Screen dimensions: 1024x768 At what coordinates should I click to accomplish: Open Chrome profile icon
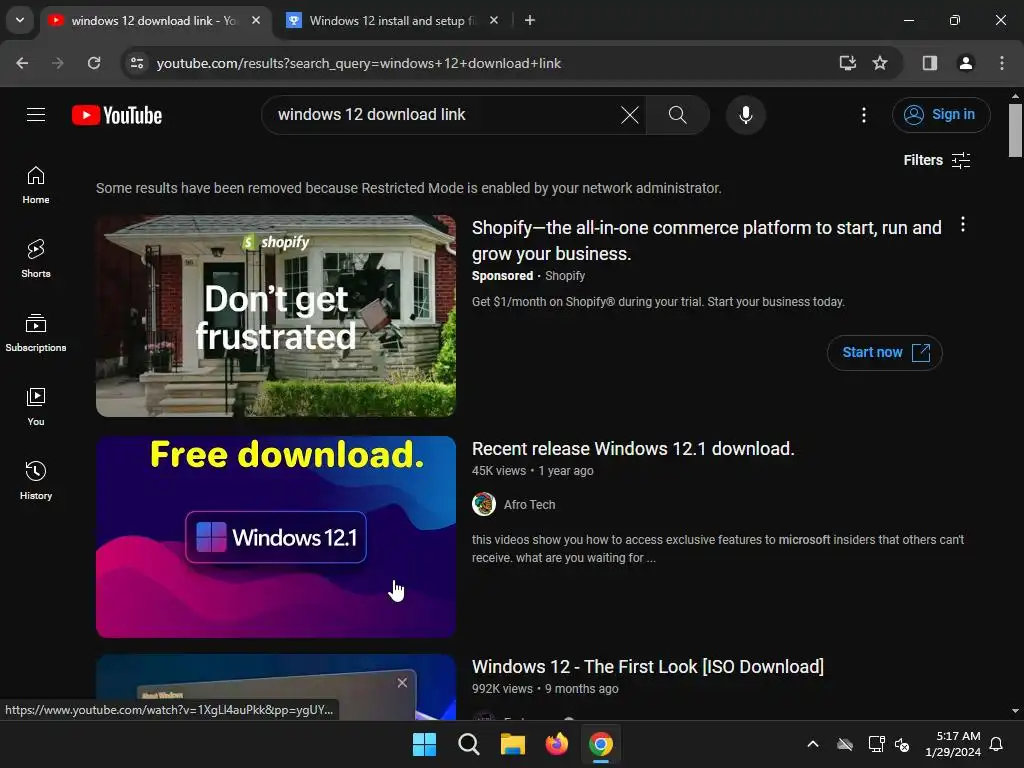[x=965, y=63]
